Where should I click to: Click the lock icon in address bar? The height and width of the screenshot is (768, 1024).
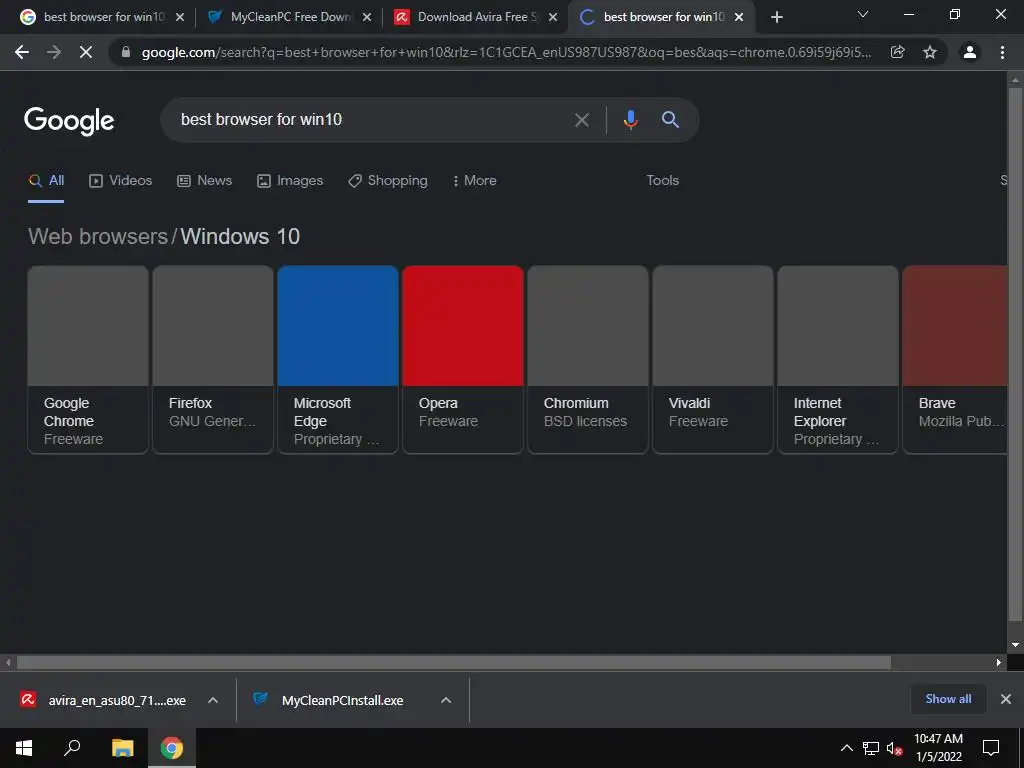click(x=126, y=52)
